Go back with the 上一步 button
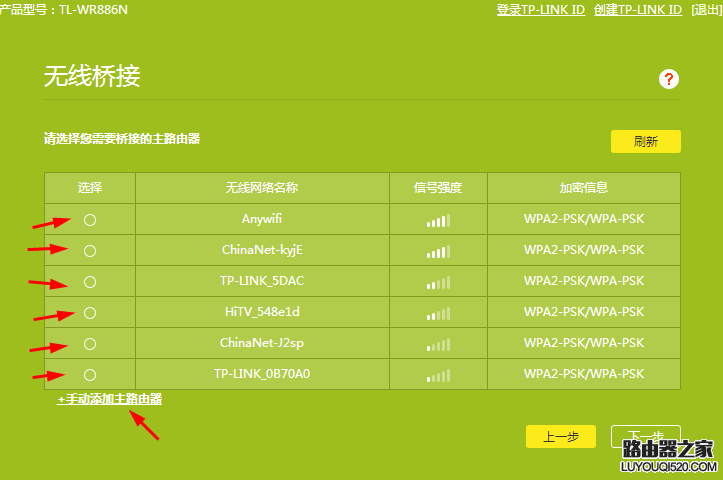The height and width of the screenshot is (480, 723). point(561,436)
